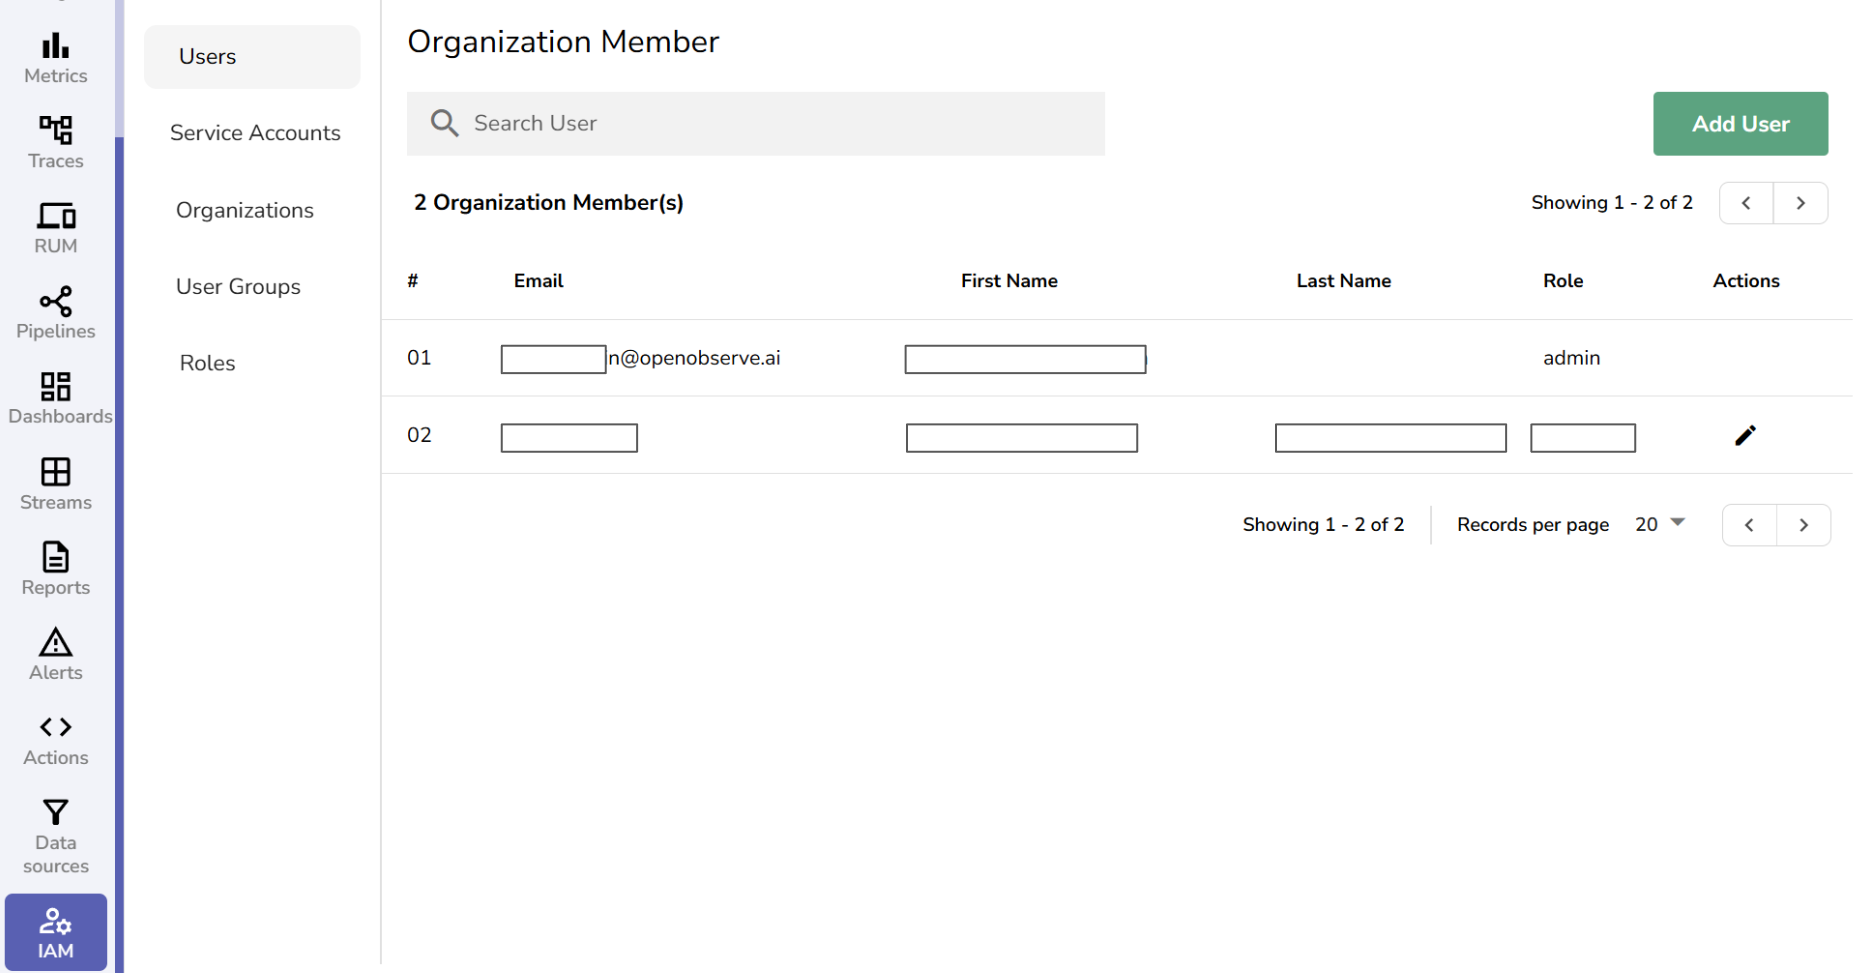Switch to the Service Accounts tab
1861x973 pixels.
pyautogui.click(x=255, y=133)
